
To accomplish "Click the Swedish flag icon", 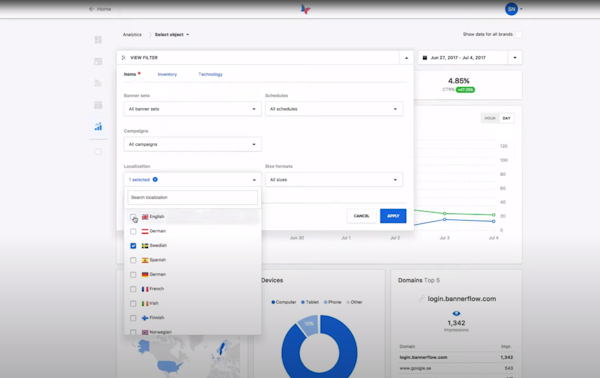I will [145, 246].
